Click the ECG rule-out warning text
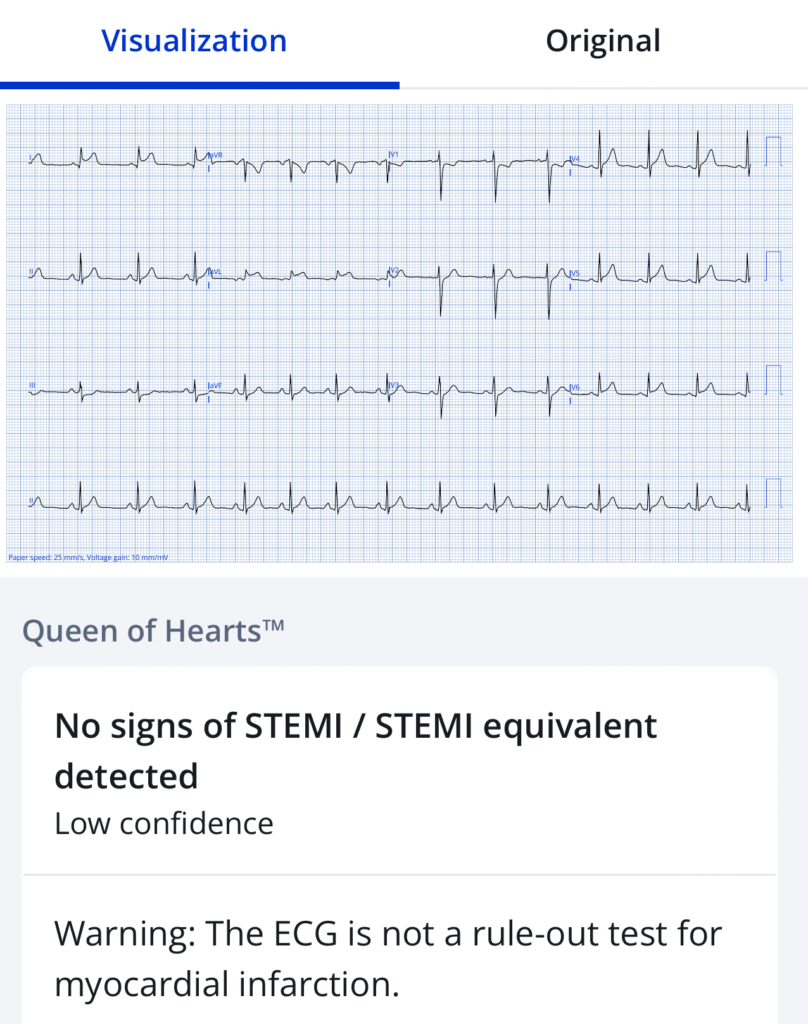The width and height of the screenshot is (808, 1024). click(x=388, y=958)
